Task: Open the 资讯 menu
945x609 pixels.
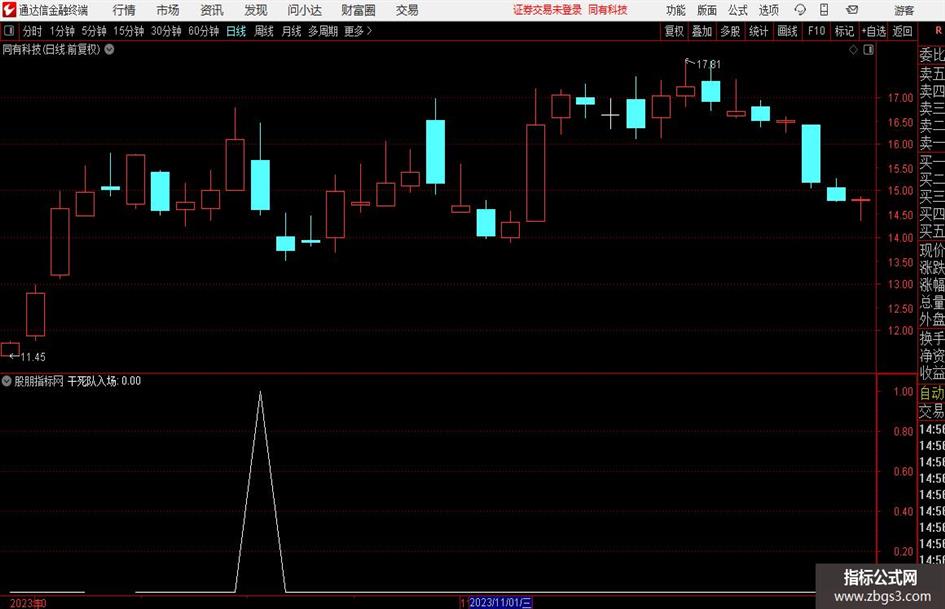Action: tap(212, 10)
